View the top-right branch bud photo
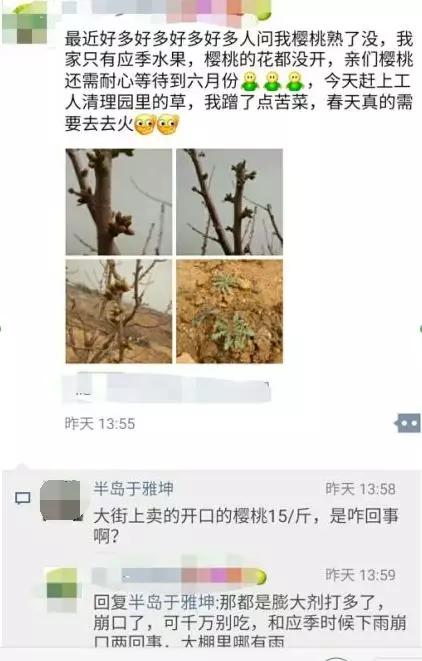422x661 pixels. (229, 202)
